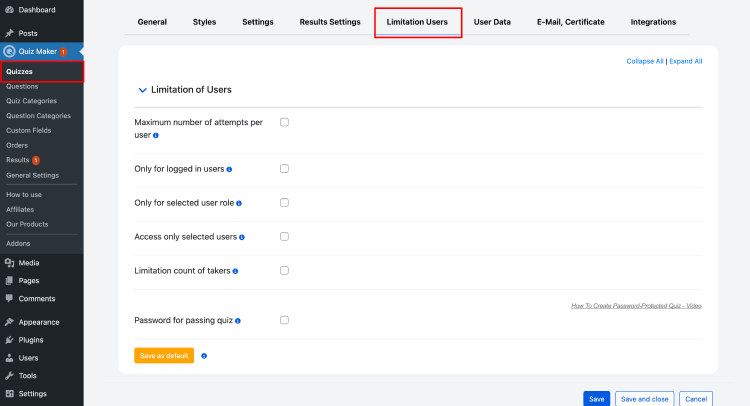Switch to E-Mail, Certificate tab
This screenshot has height=406, width=750.
point(571,22)
